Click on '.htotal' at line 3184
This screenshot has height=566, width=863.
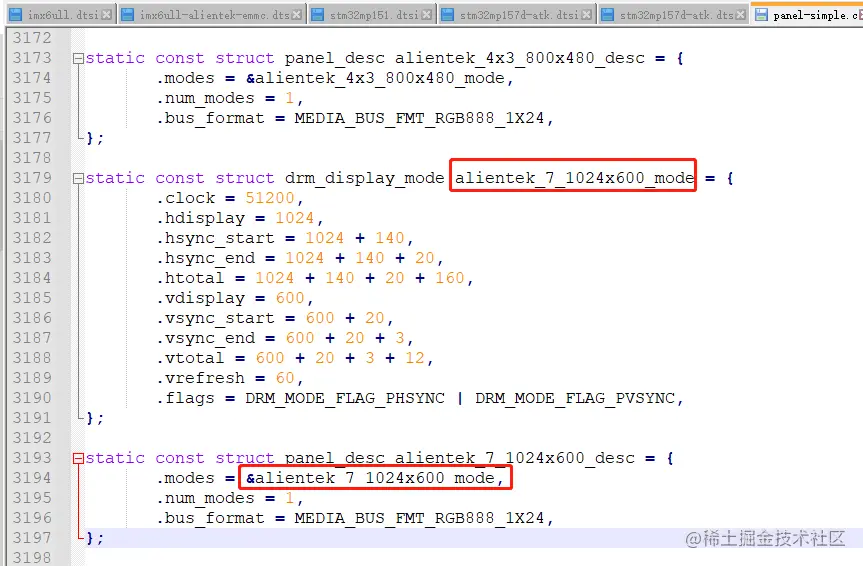pyautogui.click(x=190, y=278)
